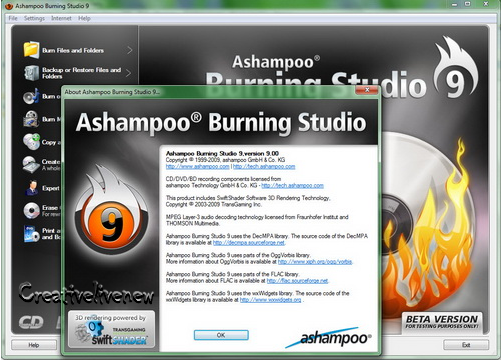Follow the www.ashampoo.com link
Screen dimensions: 501x360
(x=197, y=166)
